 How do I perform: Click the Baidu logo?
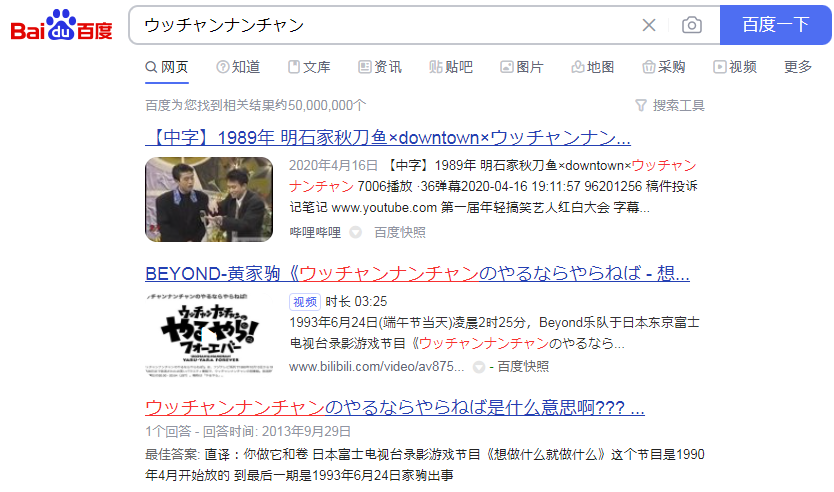coord(61,25)
